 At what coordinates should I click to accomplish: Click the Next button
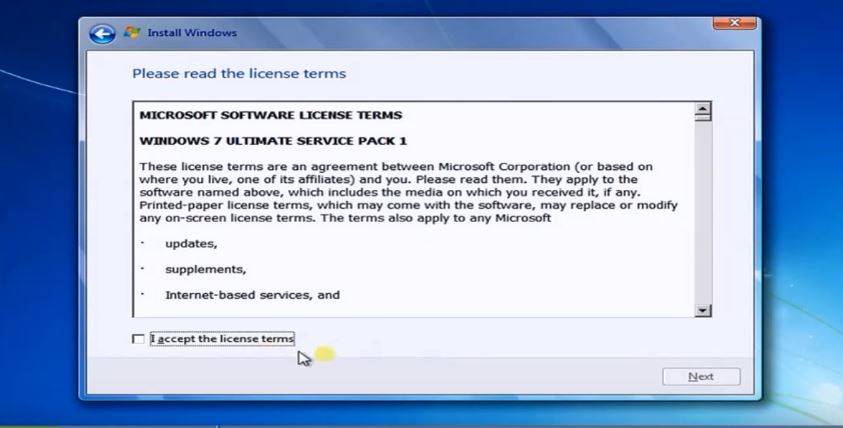tap(701, 376)
